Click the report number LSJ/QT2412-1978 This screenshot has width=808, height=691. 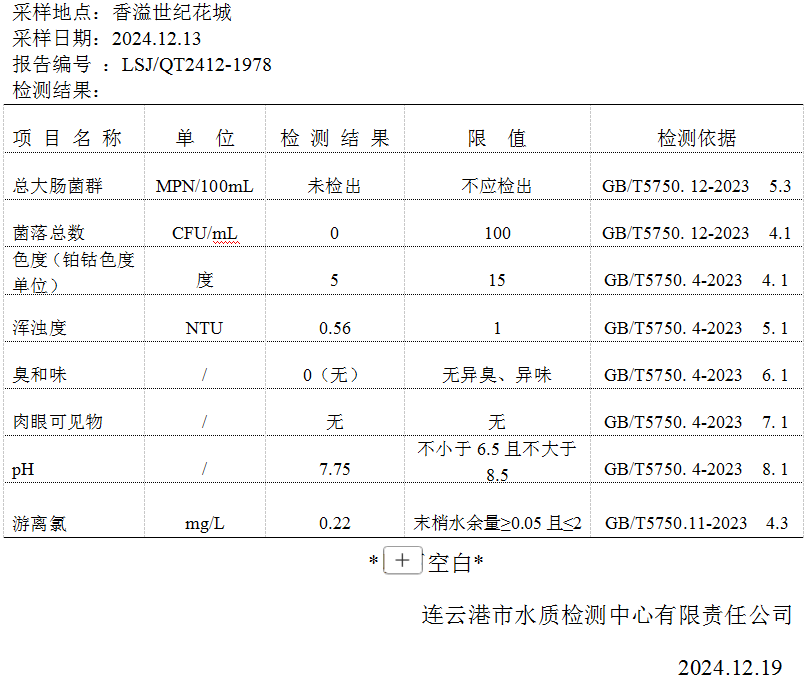[196, 65]
